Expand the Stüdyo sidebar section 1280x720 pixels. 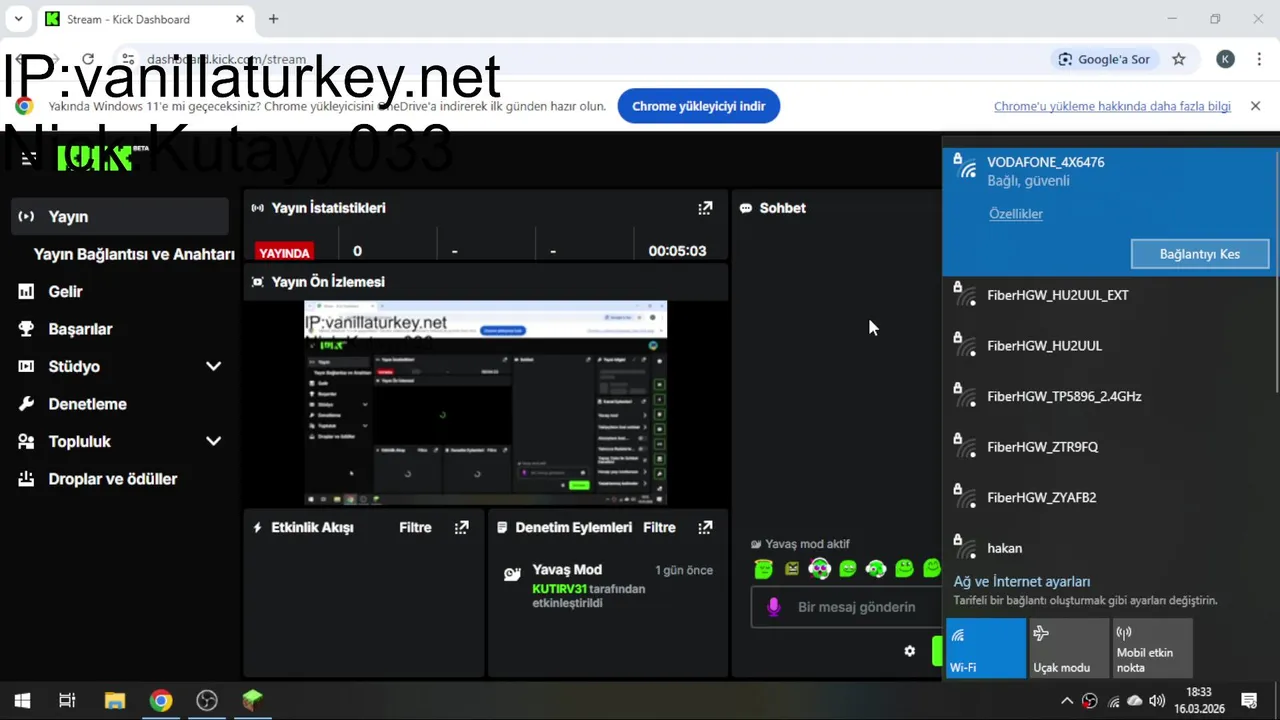[213, 366]
